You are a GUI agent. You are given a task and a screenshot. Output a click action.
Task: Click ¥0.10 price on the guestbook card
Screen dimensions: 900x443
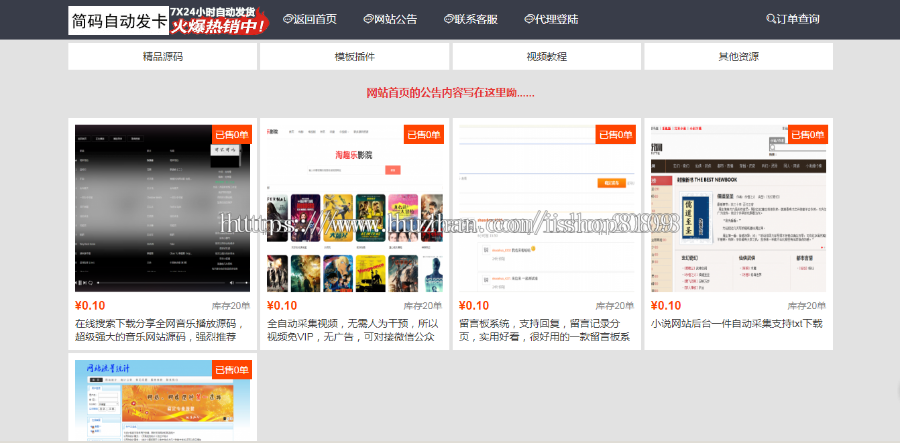click(x=474, y=306)
